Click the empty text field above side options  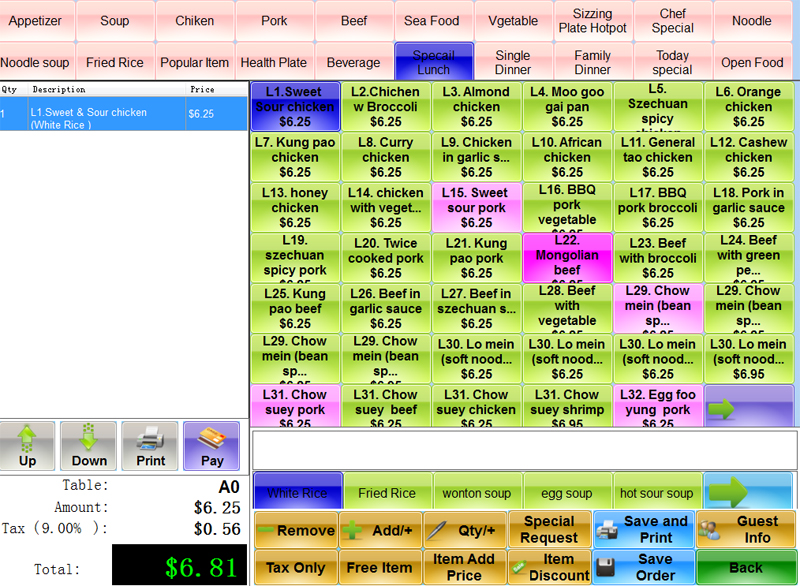[524, 450]
